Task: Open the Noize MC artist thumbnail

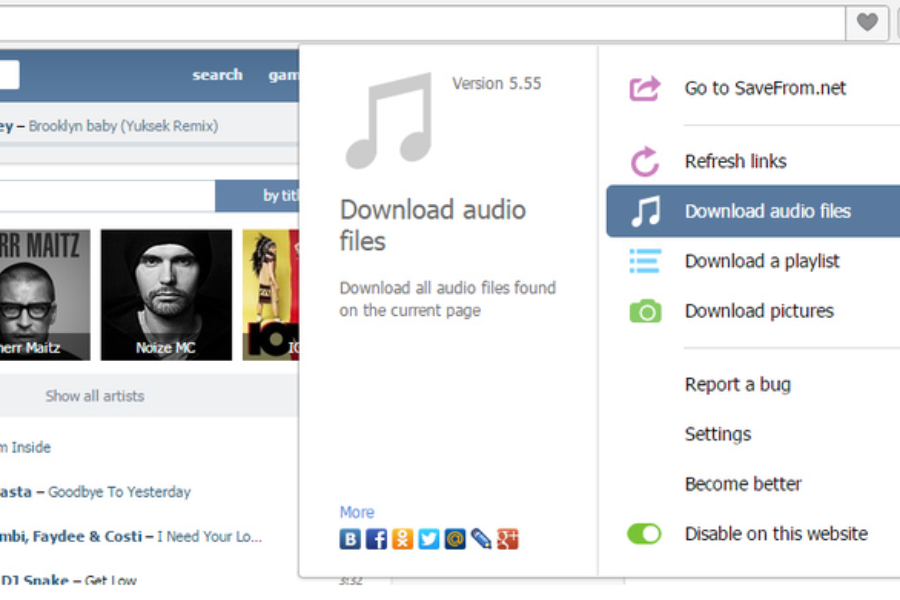Action: point(166,295)
